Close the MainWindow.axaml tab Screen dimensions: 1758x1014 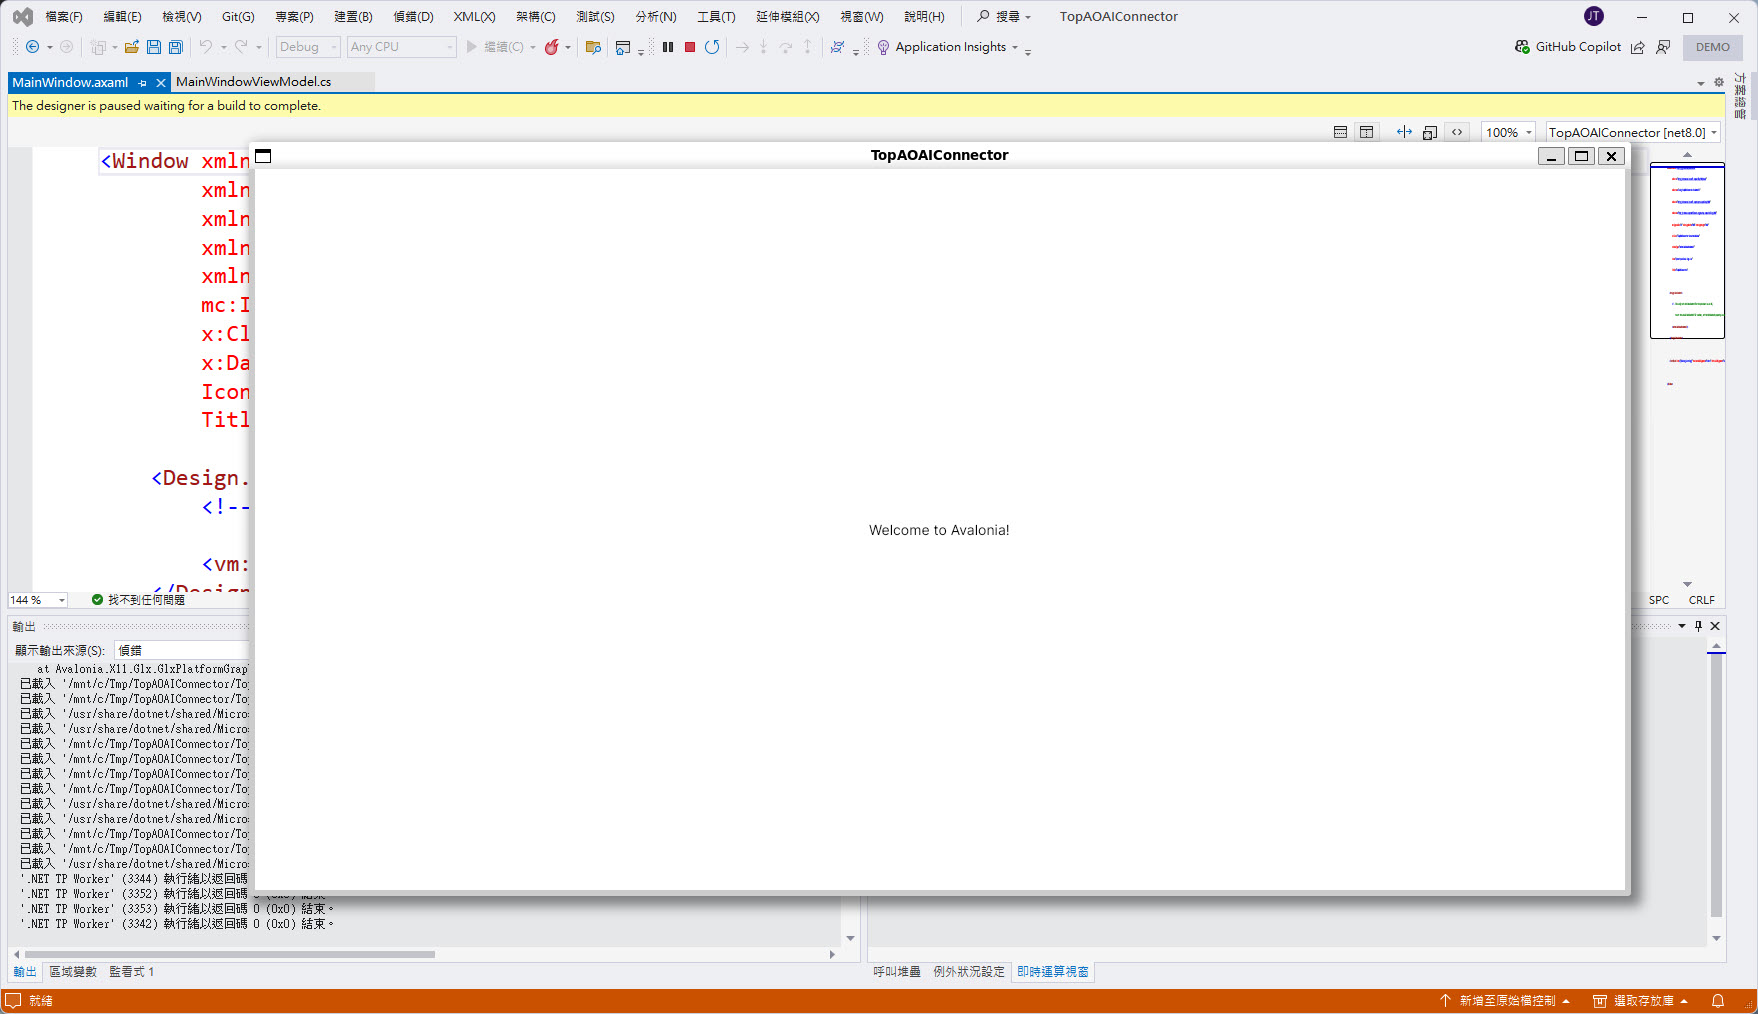click(161, 83)
